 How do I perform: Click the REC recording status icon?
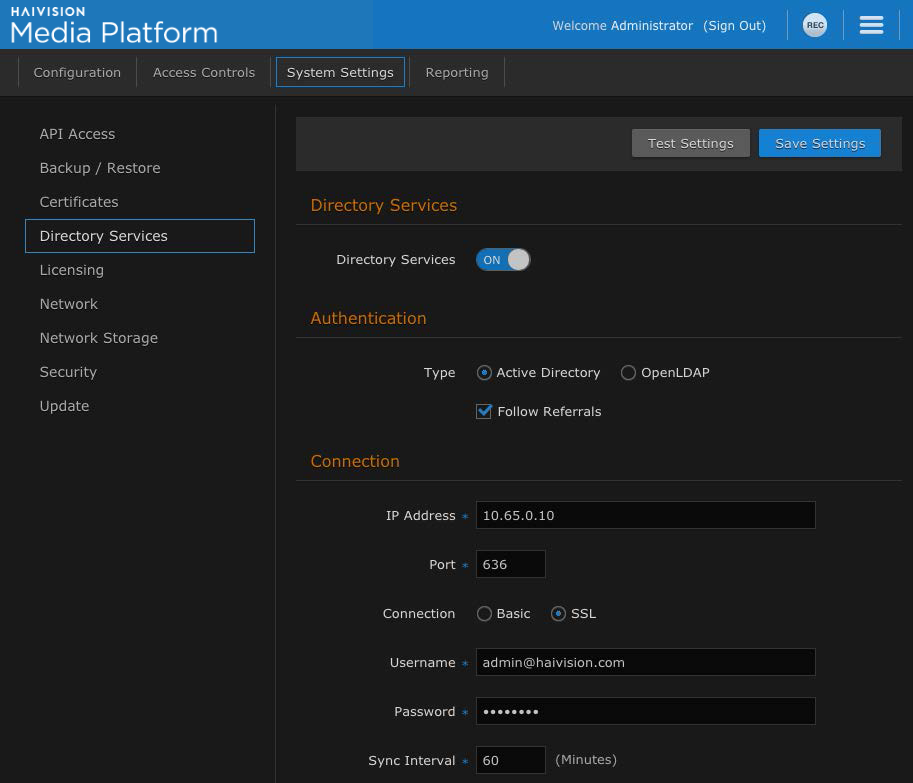tap(814, 25)
